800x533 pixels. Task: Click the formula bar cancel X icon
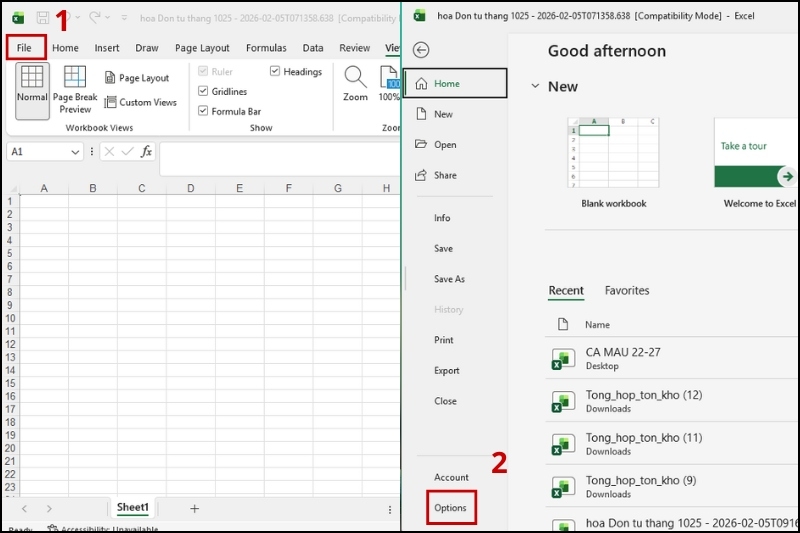pos(109,151)
